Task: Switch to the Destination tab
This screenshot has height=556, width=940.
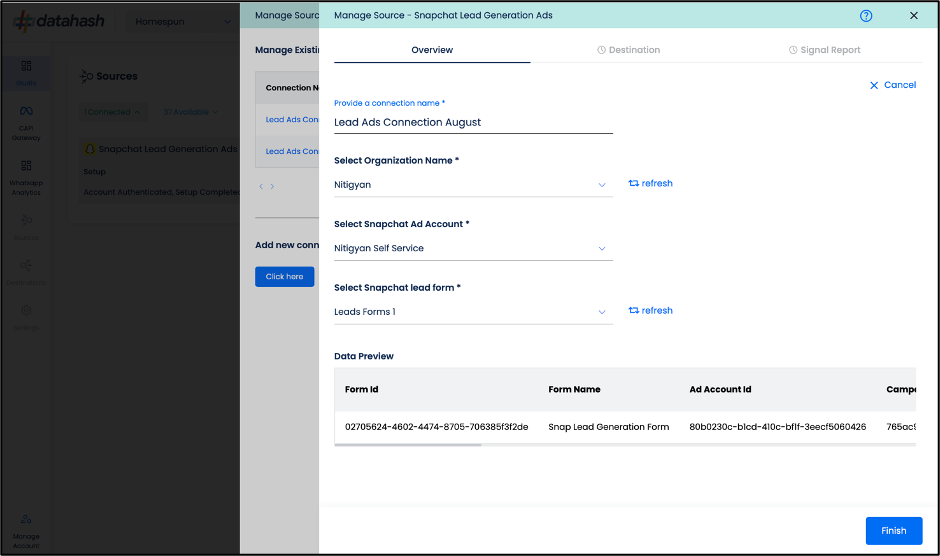Action: [628, 50]
